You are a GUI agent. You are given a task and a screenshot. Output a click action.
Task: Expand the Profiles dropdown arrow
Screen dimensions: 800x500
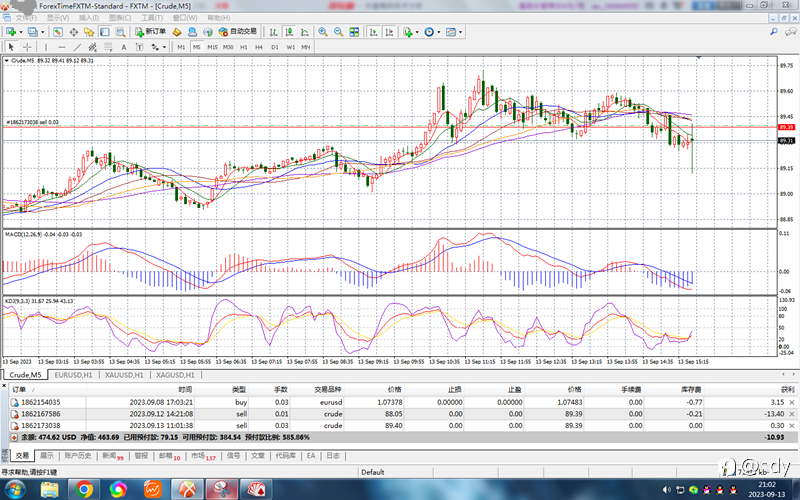[x=42, y=32]
